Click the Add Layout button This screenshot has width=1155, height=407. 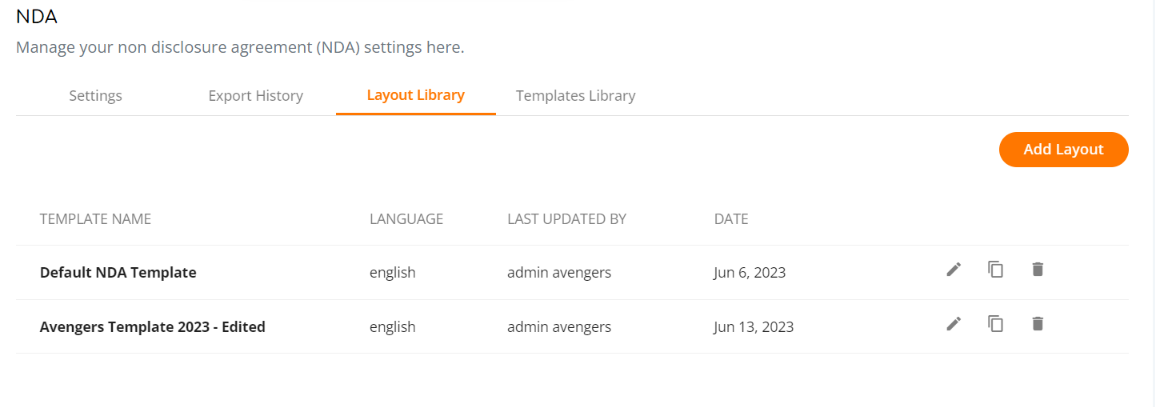1064,149
